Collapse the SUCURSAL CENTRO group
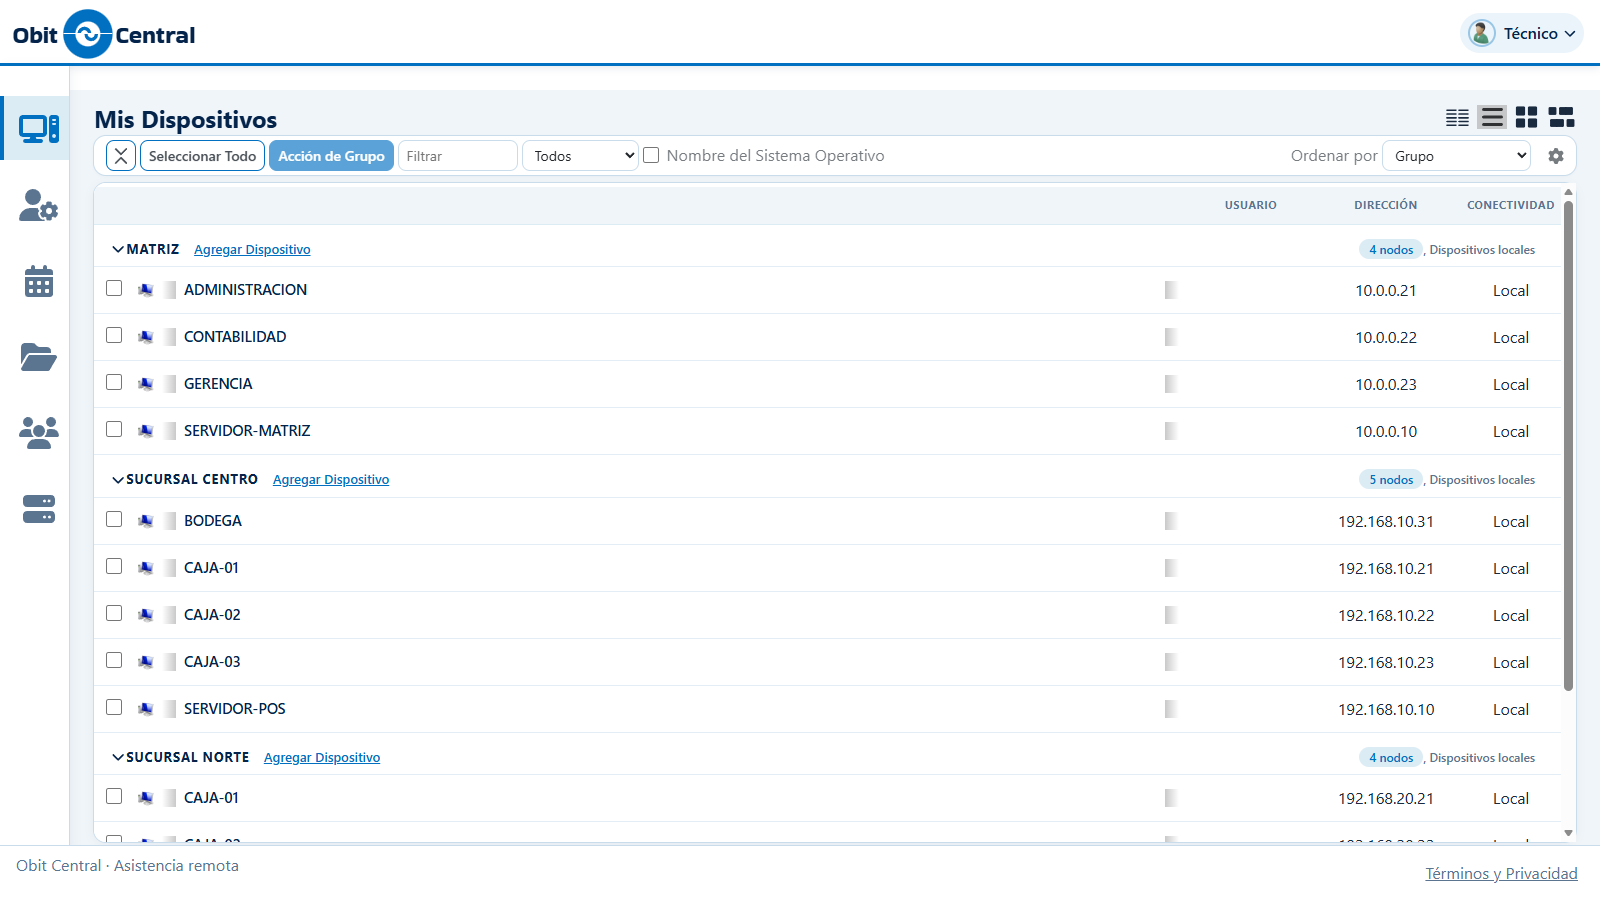 (118, 479)
